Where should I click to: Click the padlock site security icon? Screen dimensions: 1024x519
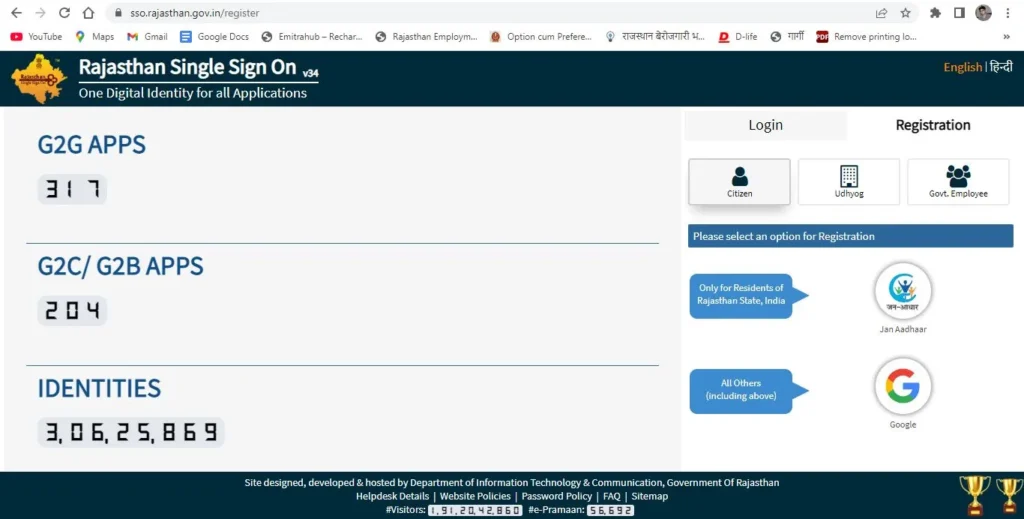[x=118, y=13]
